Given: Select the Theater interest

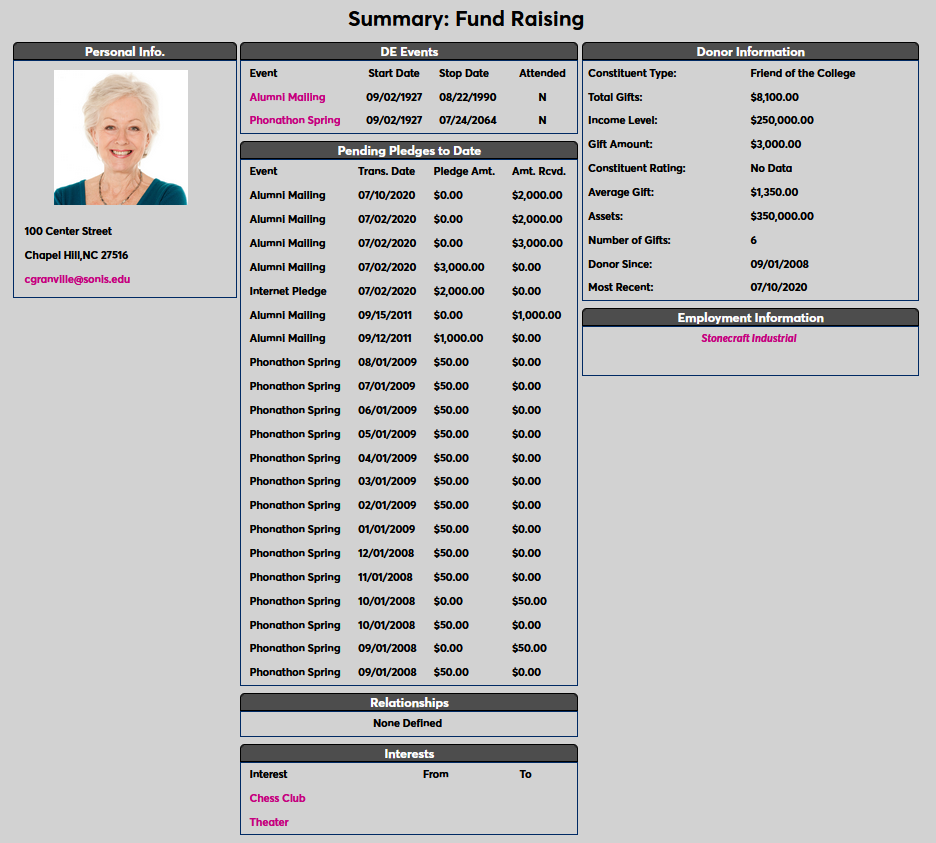Looking at the screenshot, I should point(269,822).
